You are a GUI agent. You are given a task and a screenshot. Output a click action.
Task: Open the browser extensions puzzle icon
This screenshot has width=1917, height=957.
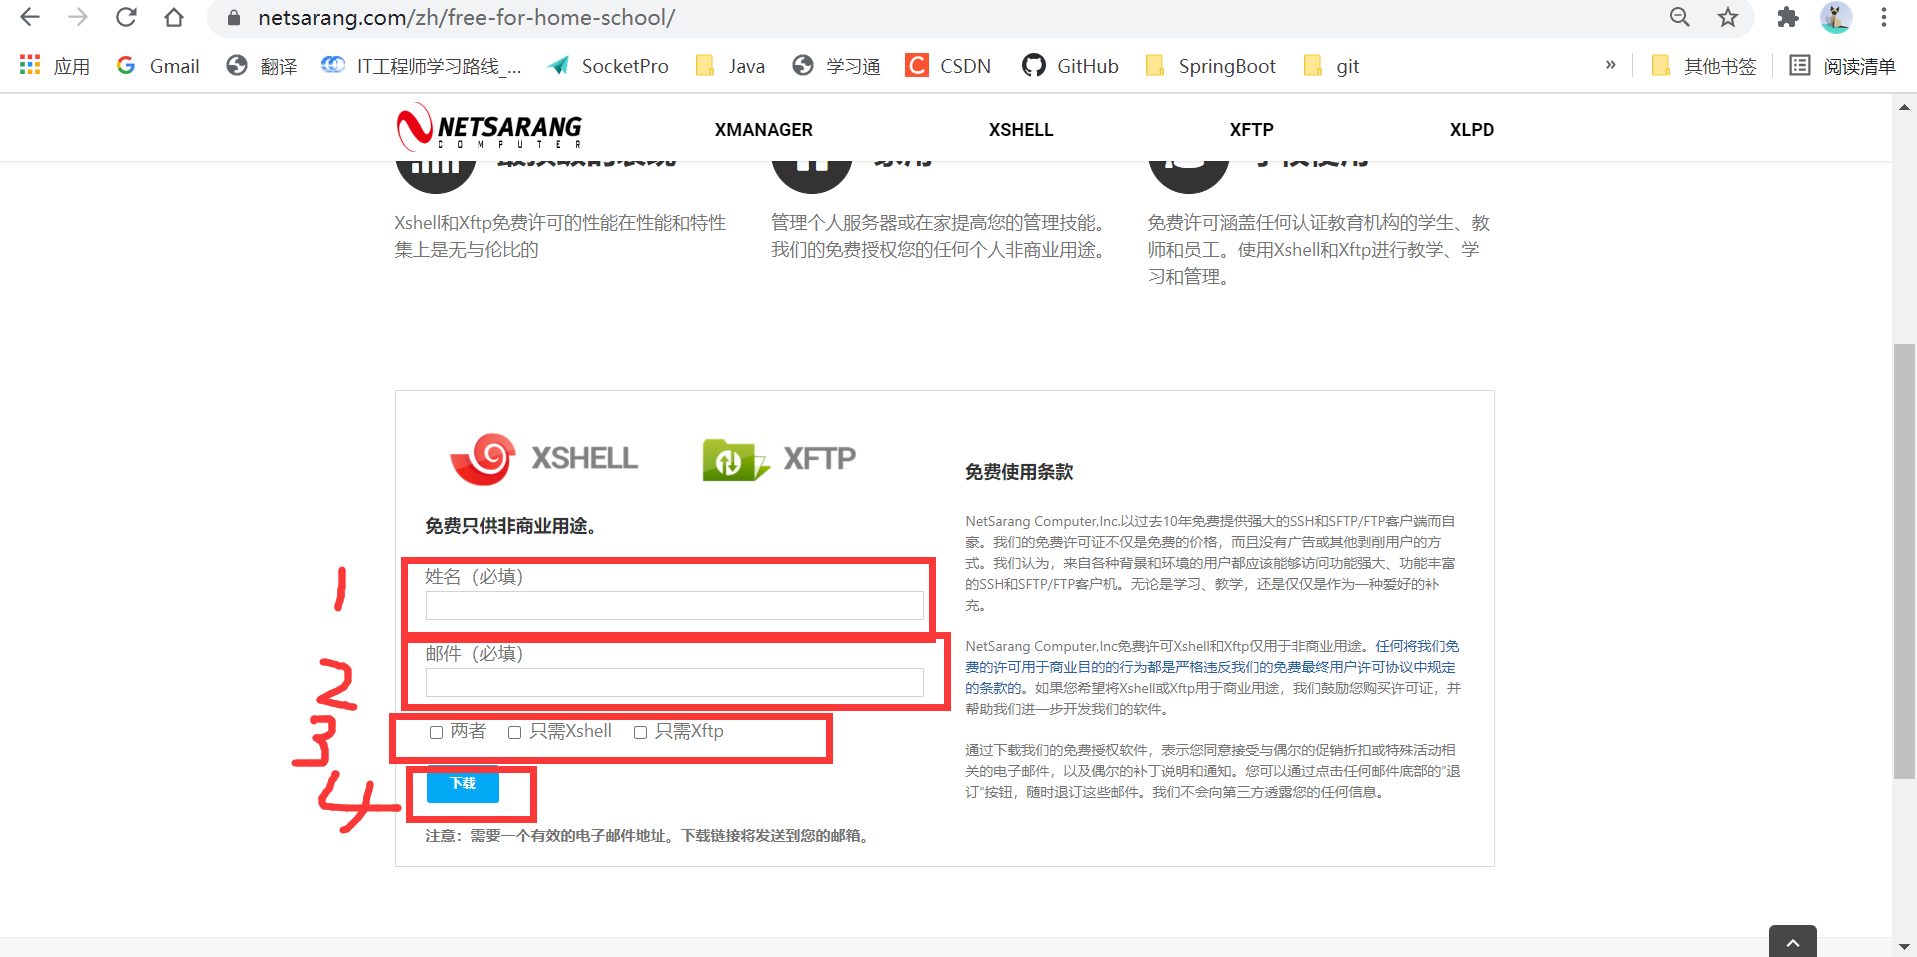click(1788, 17)
